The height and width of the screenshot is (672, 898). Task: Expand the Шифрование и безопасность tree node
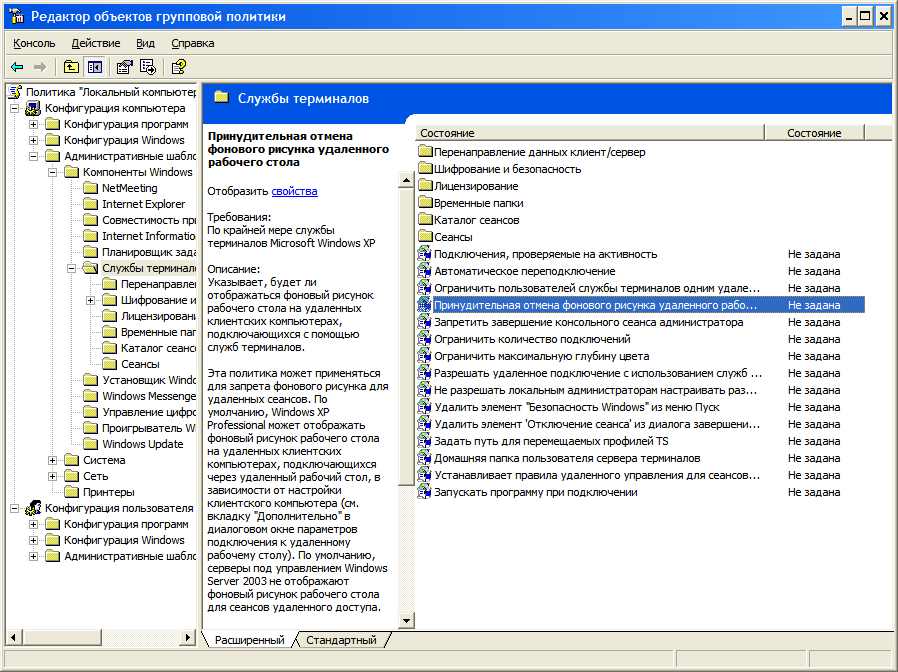(x=91, y=300)
